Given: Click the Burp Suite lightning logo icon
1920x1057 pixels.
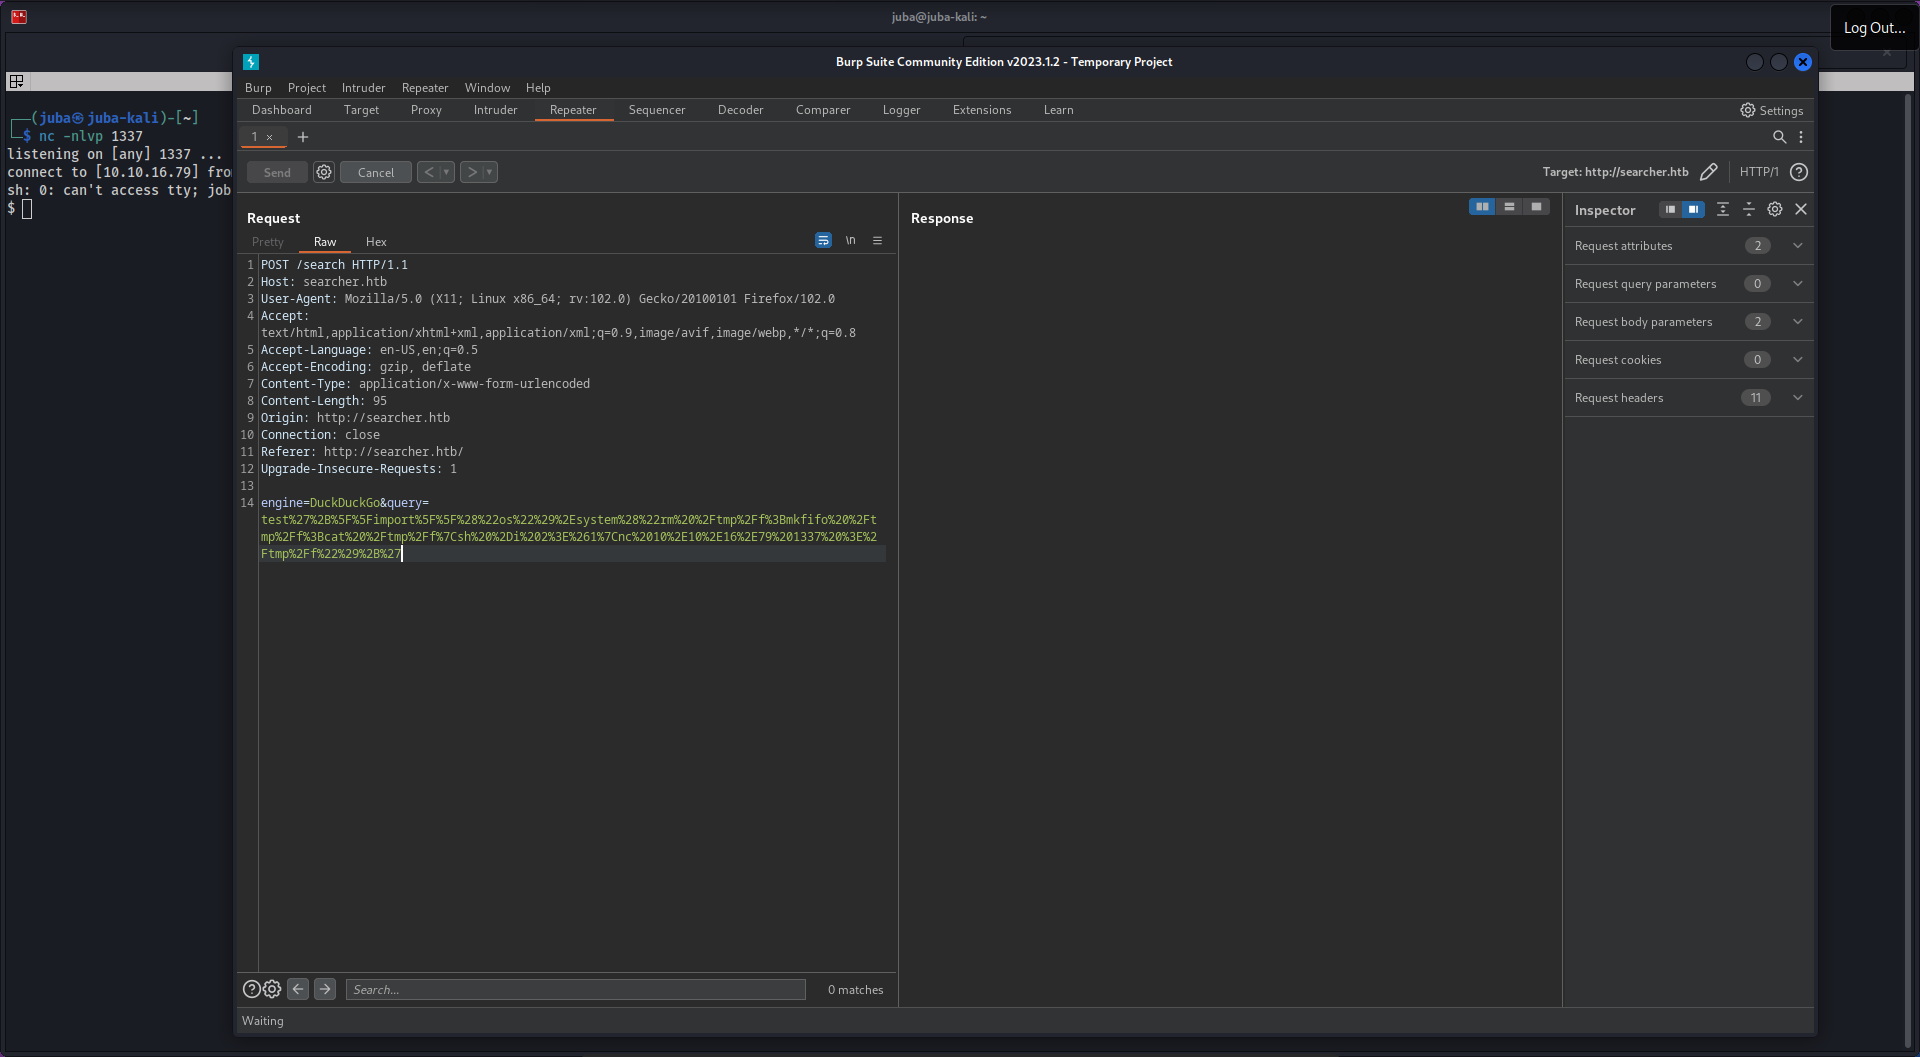Looking at the screenshot, I should pyautogui.click(x=251, y=62).
